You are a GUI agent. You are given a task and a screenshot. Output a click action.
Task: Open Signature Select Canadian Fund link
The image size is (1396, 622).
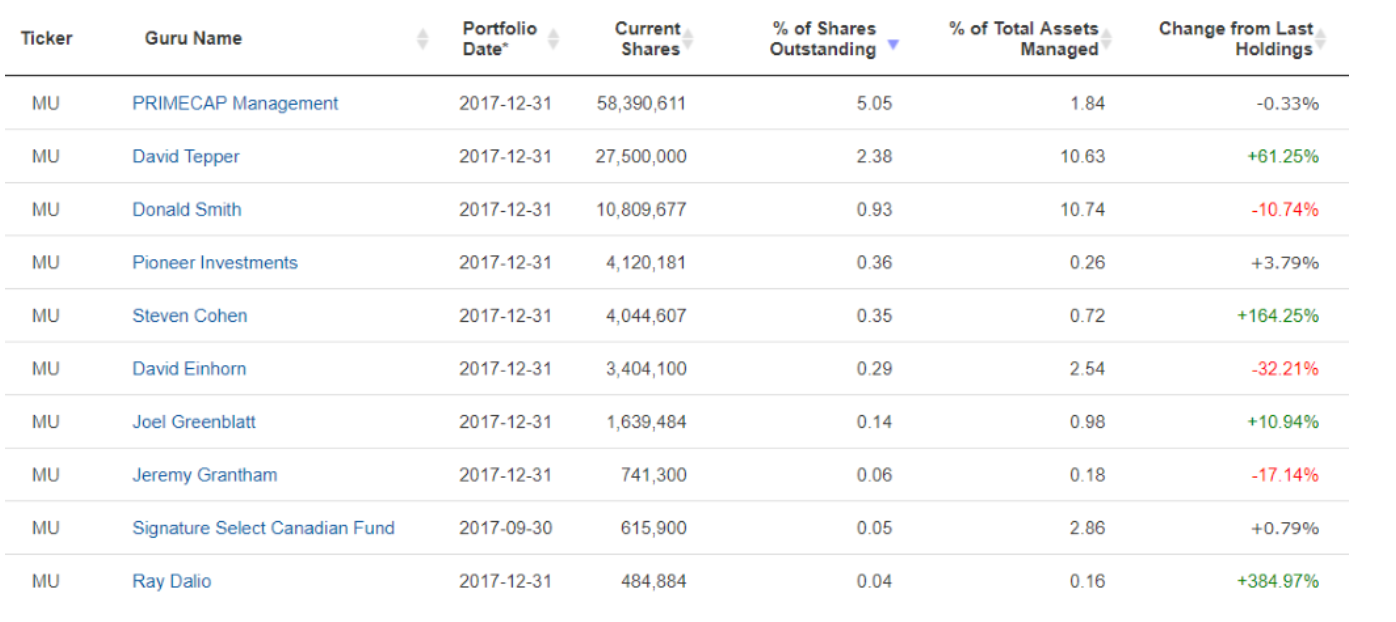(x=263, y=527)
